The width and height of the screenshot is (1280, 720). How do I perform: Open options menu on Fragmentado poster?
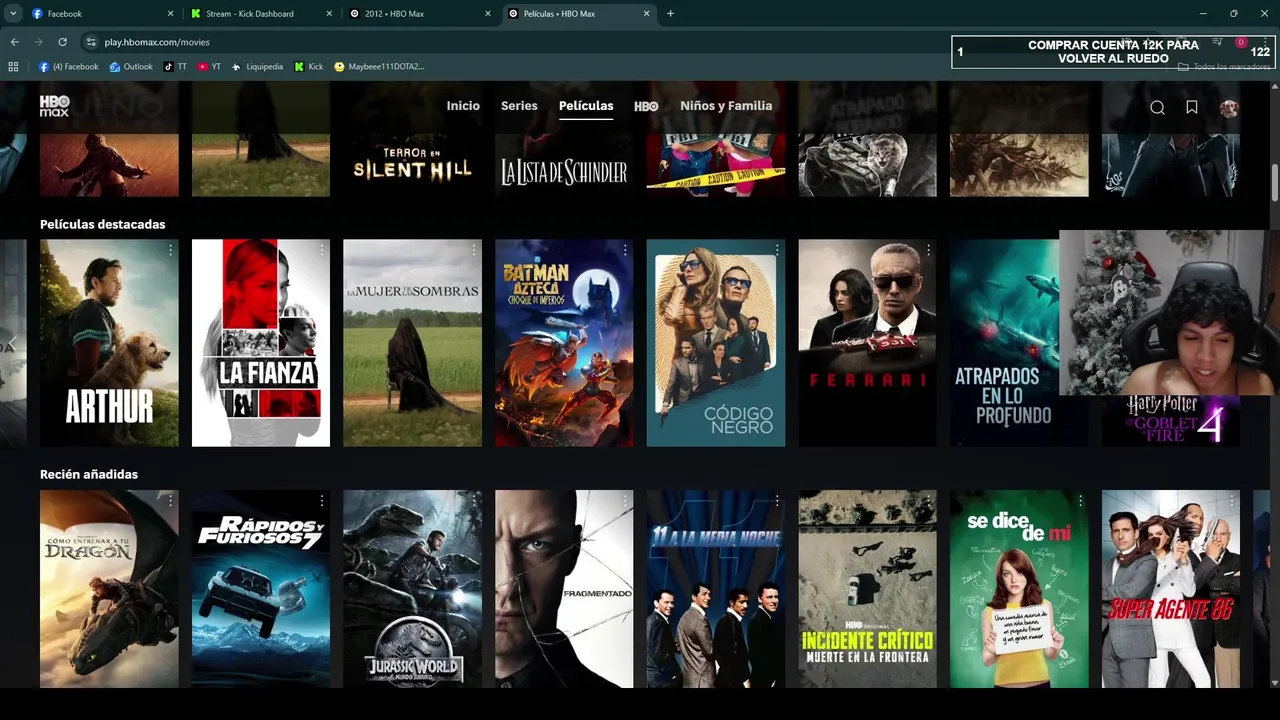click(x=625, y=500)
